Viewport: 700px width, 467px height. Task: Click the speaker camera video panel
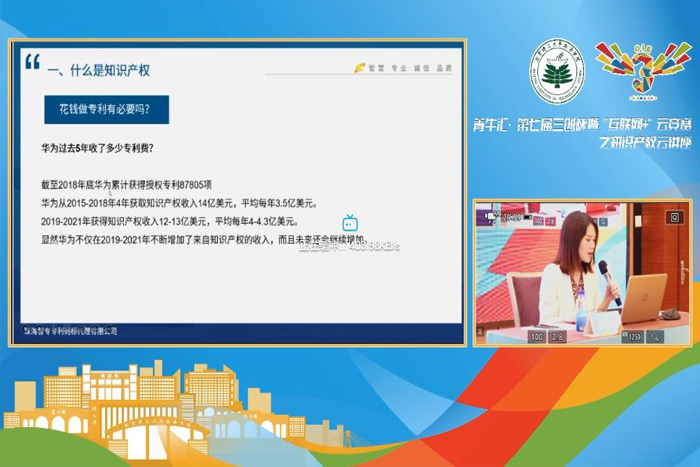click(583, 273)
